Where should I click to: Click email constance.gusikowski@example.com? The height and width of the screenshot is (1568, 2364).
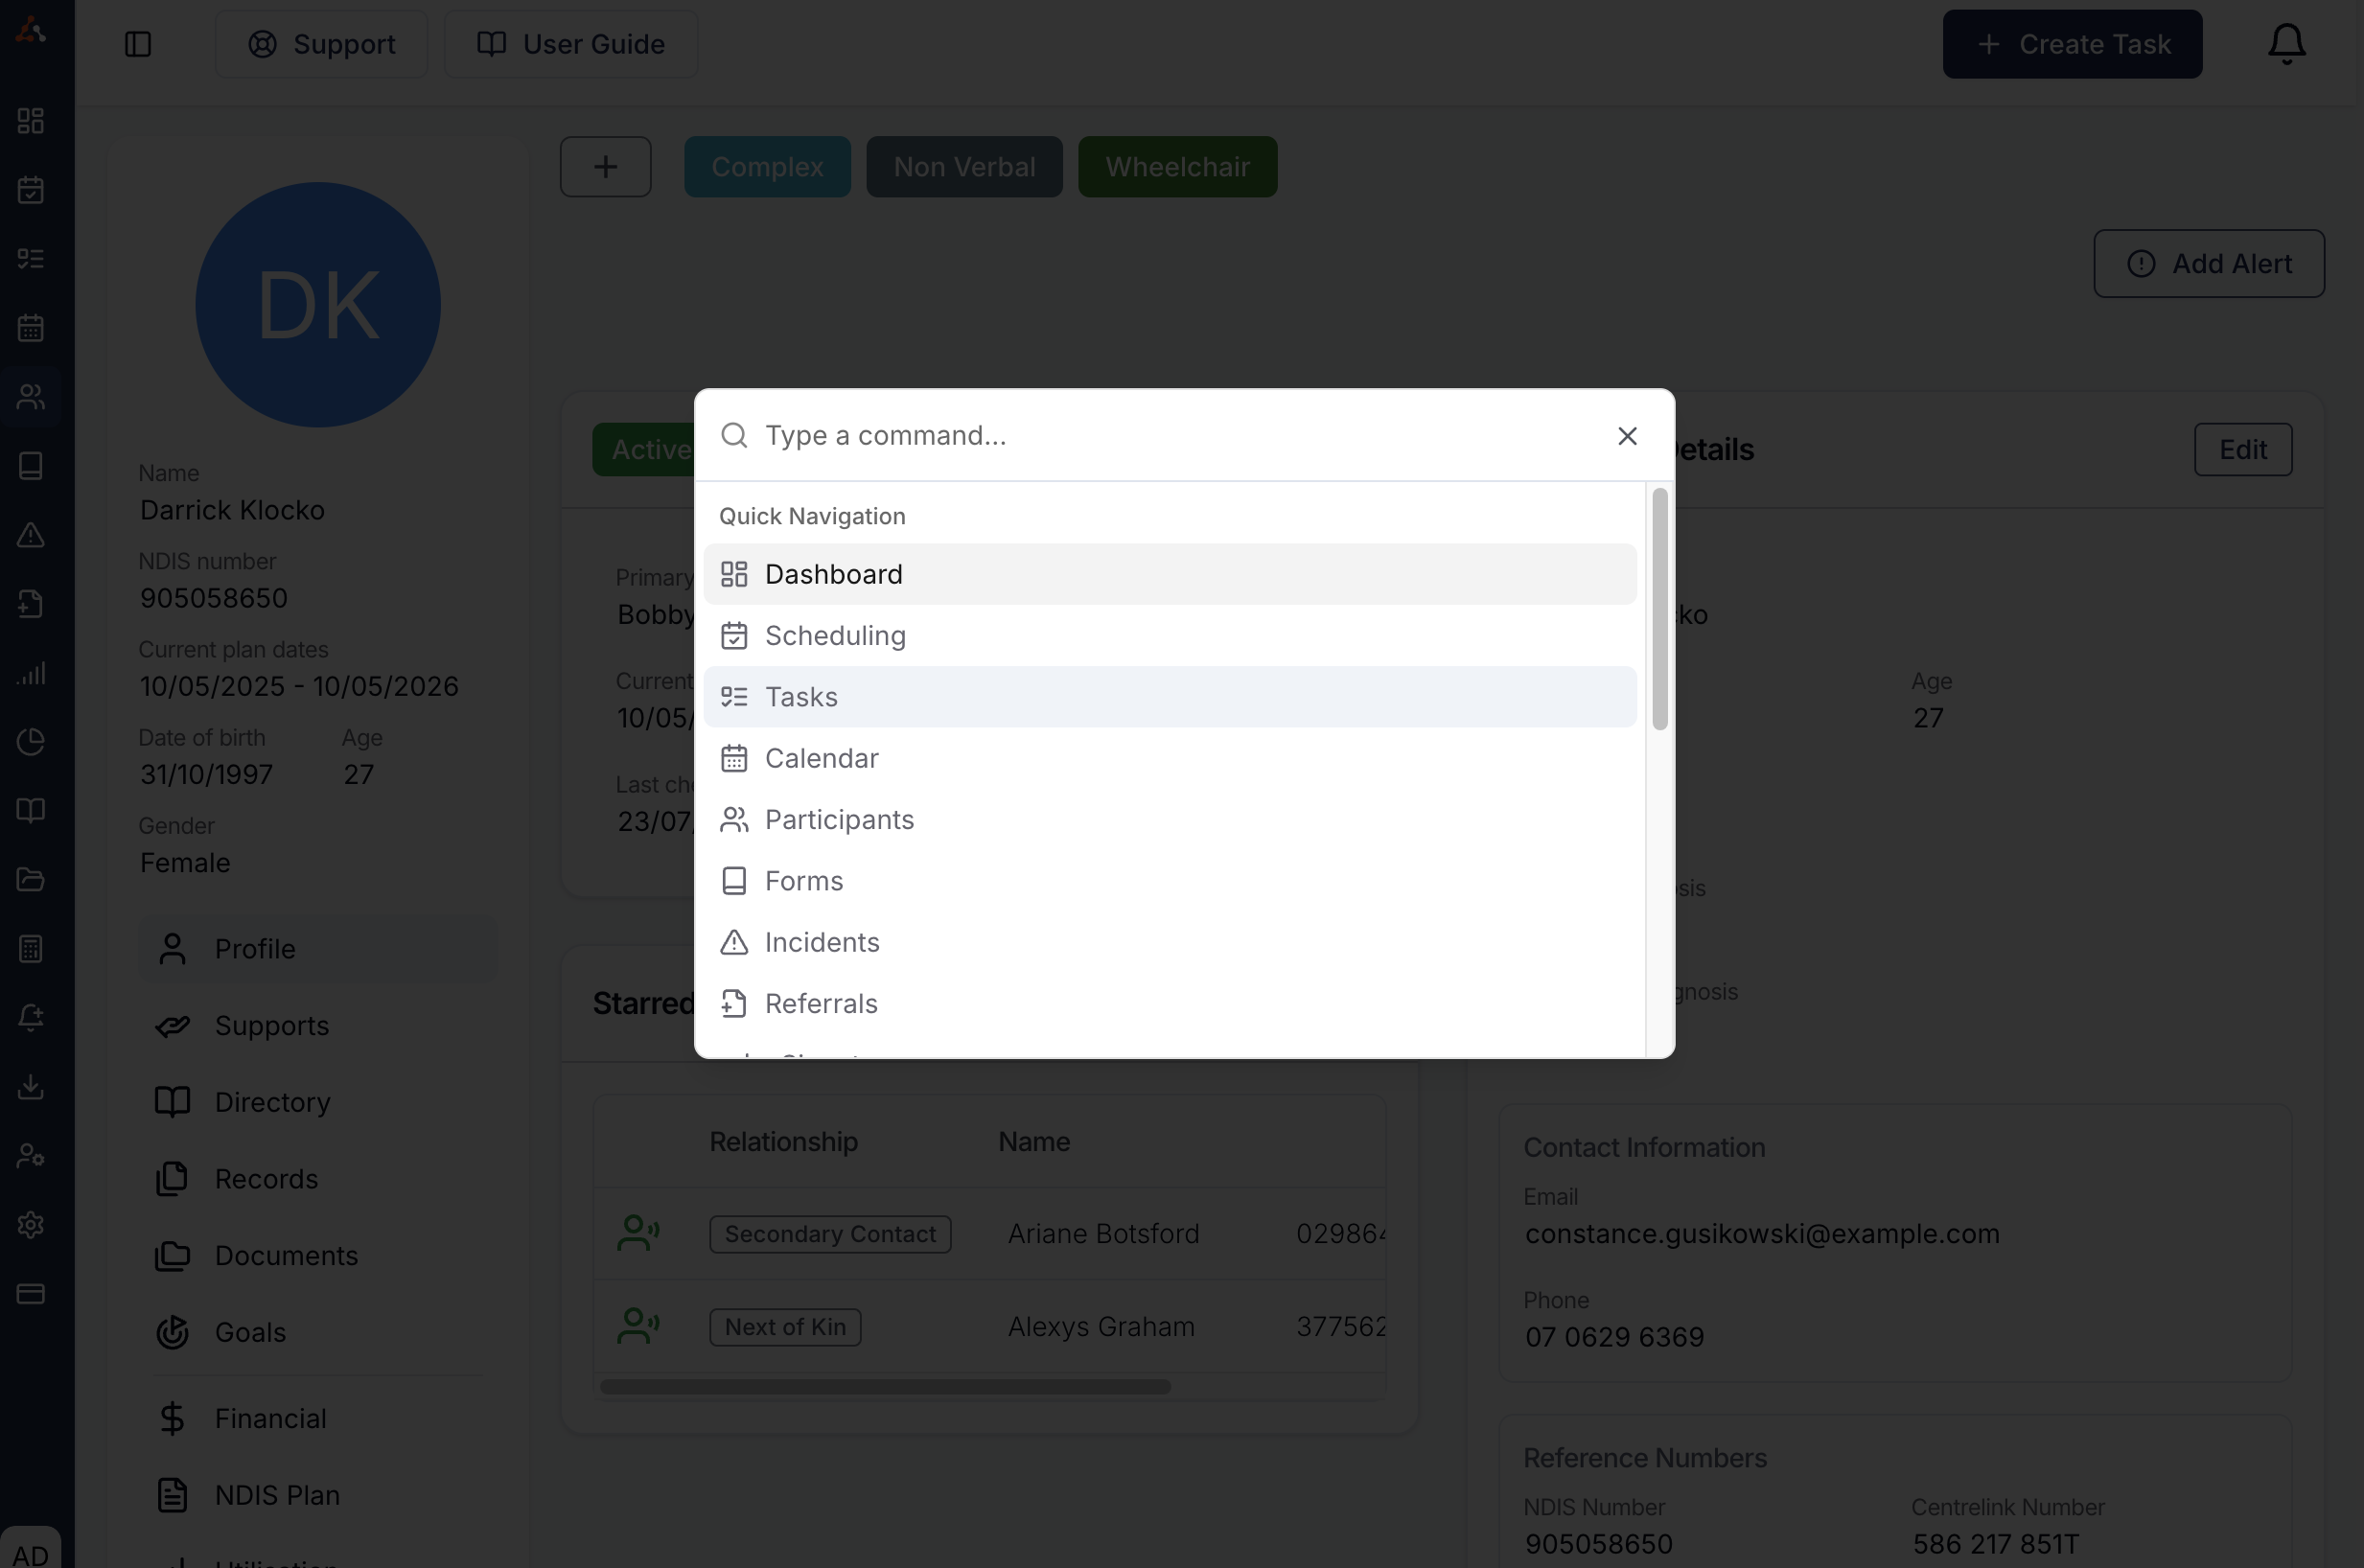coord(1762,1234)
